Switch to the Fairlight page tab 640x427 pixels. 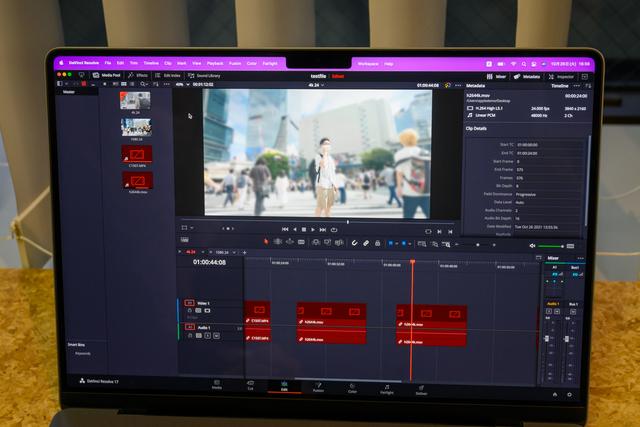(x=387, y=389)
